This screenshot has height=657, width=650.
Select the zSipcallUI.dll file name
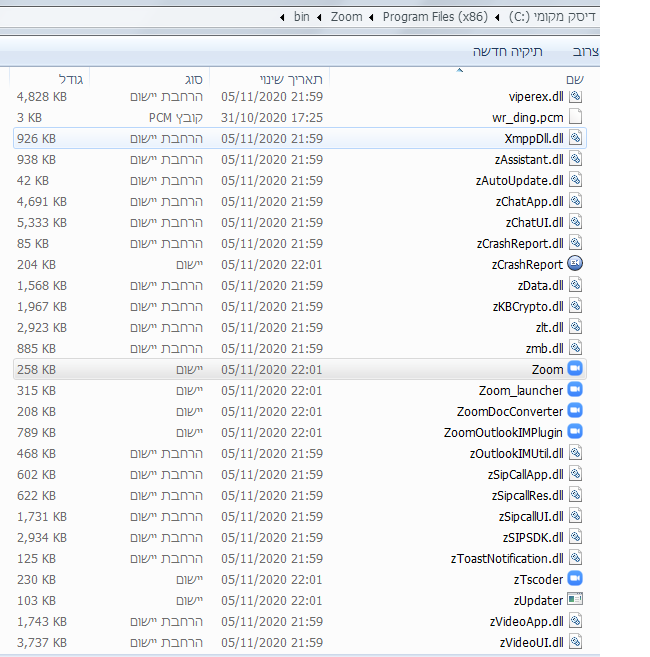pos(531,517)
